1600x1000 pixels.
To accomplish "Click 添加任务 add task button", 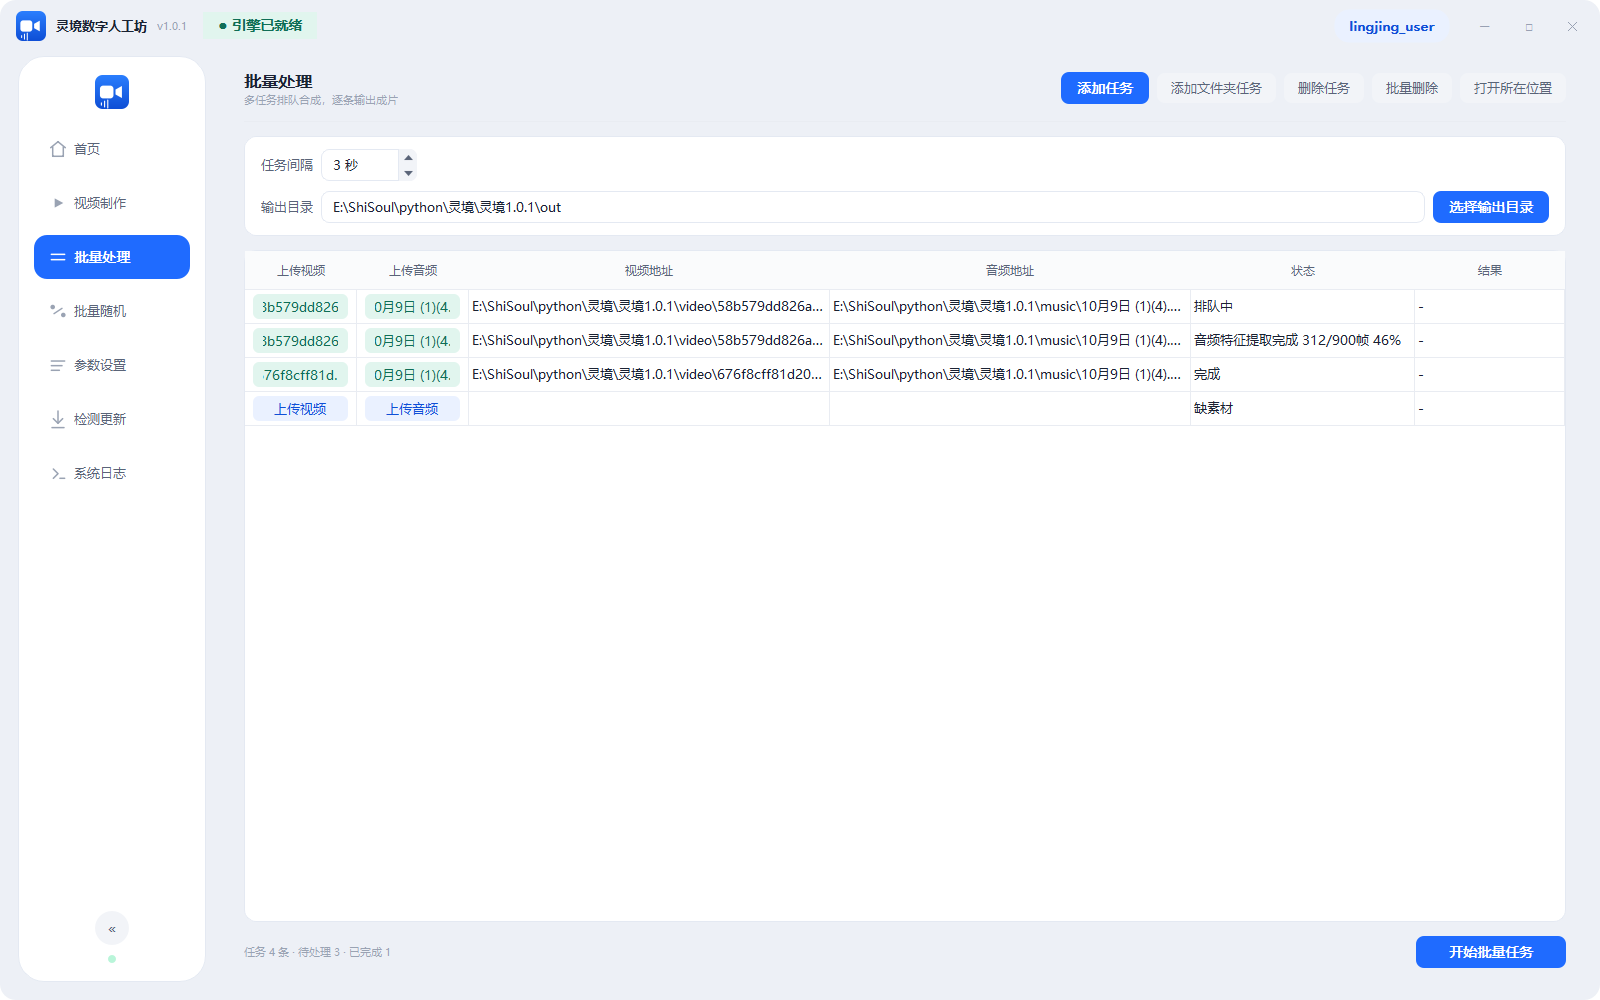I will [x=1105, y=88].
